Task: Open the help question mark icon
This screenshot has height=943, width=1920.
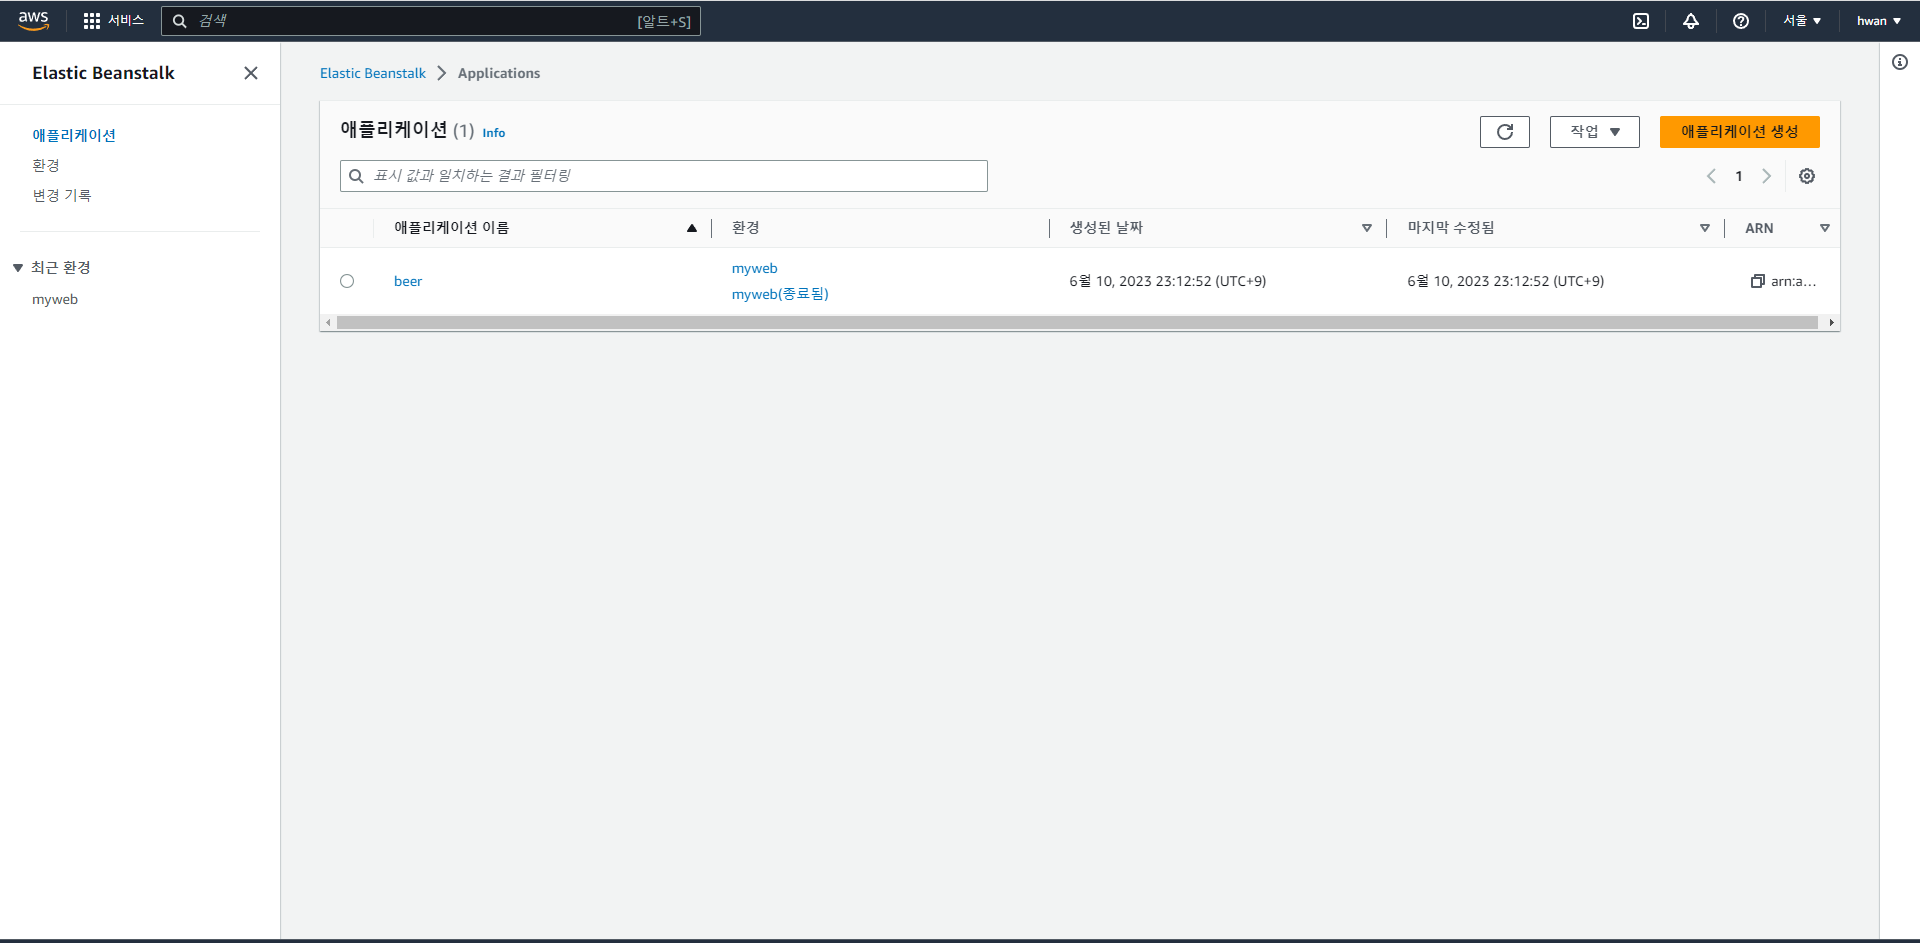Action: [1741, 21]
